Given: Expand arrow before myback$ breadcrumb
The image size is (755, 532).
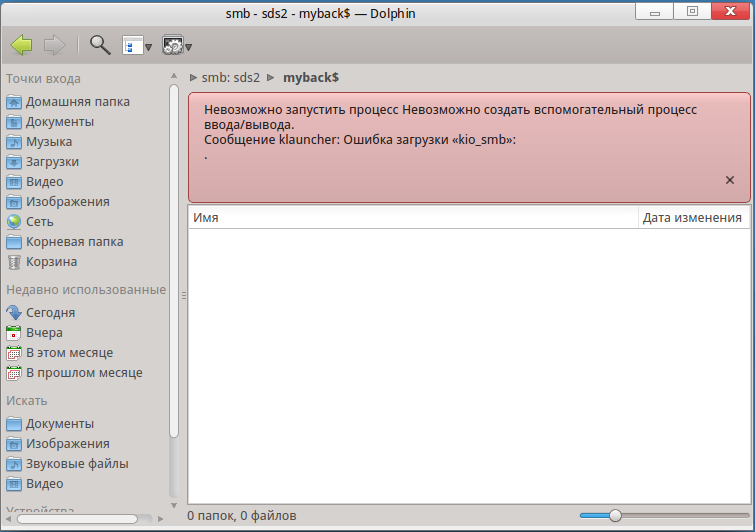Looking at the screenshot, I should 271,78.
